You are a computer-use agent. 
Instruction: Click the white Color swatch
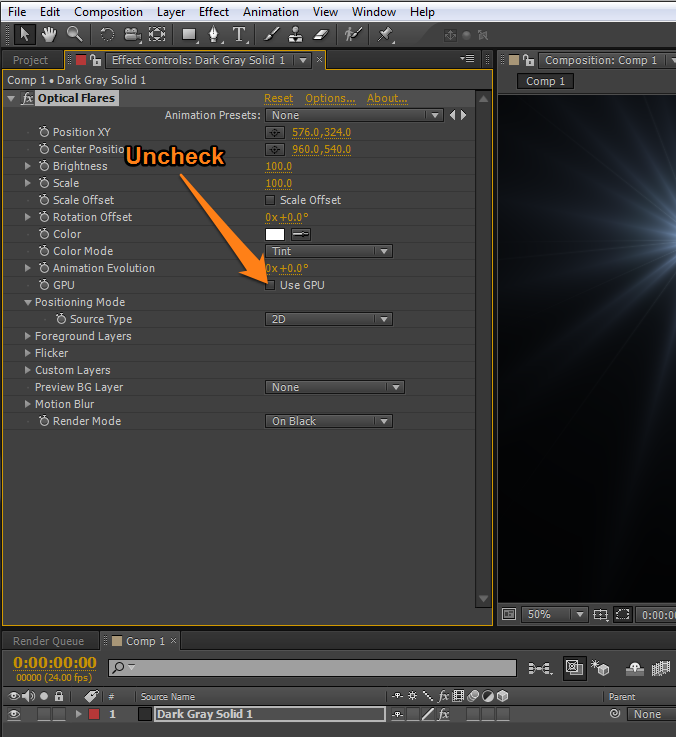[274, 234]
